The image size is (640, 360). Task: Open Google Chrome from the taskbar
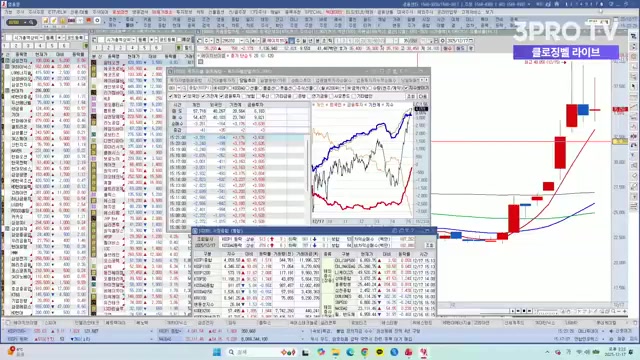(364, 352)
